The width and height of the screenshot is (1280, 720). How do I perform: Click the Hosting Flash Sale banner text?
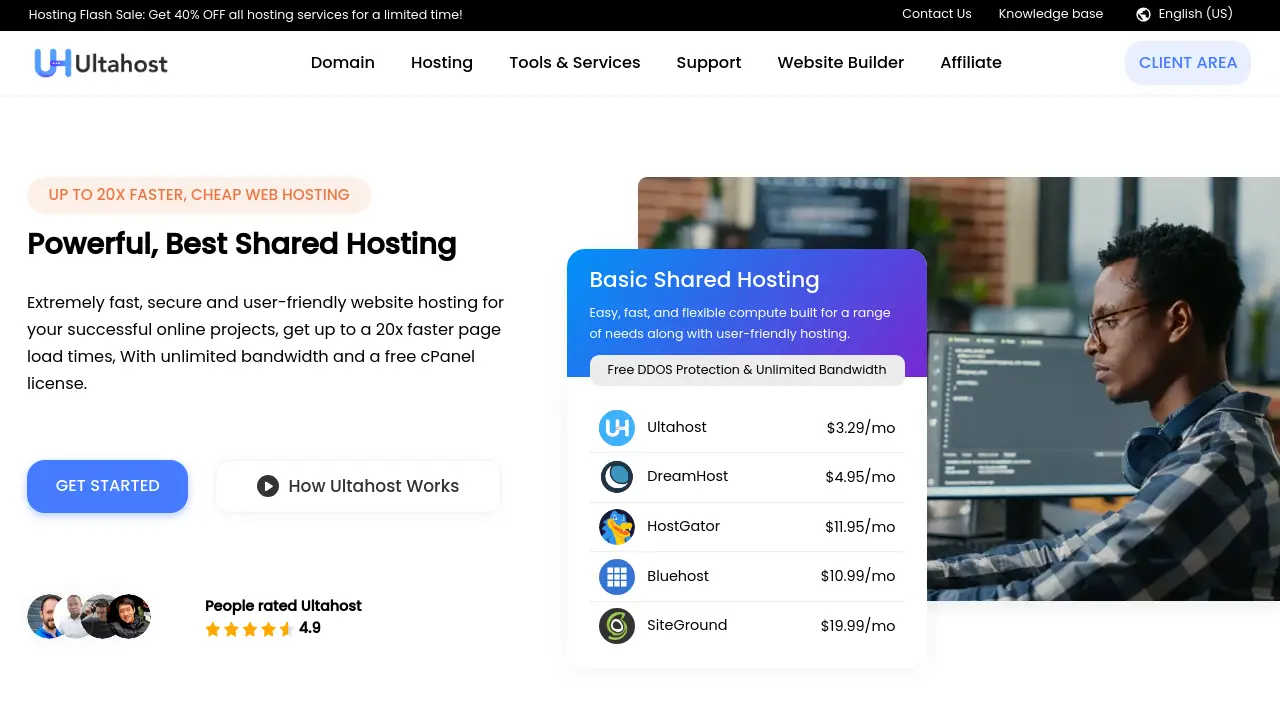(246, 15)
